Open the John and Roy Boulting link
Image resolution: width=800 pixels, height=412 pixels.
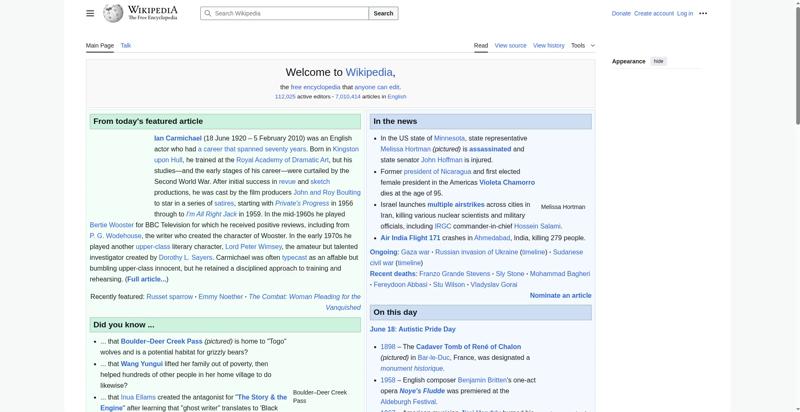click(327, 193)
